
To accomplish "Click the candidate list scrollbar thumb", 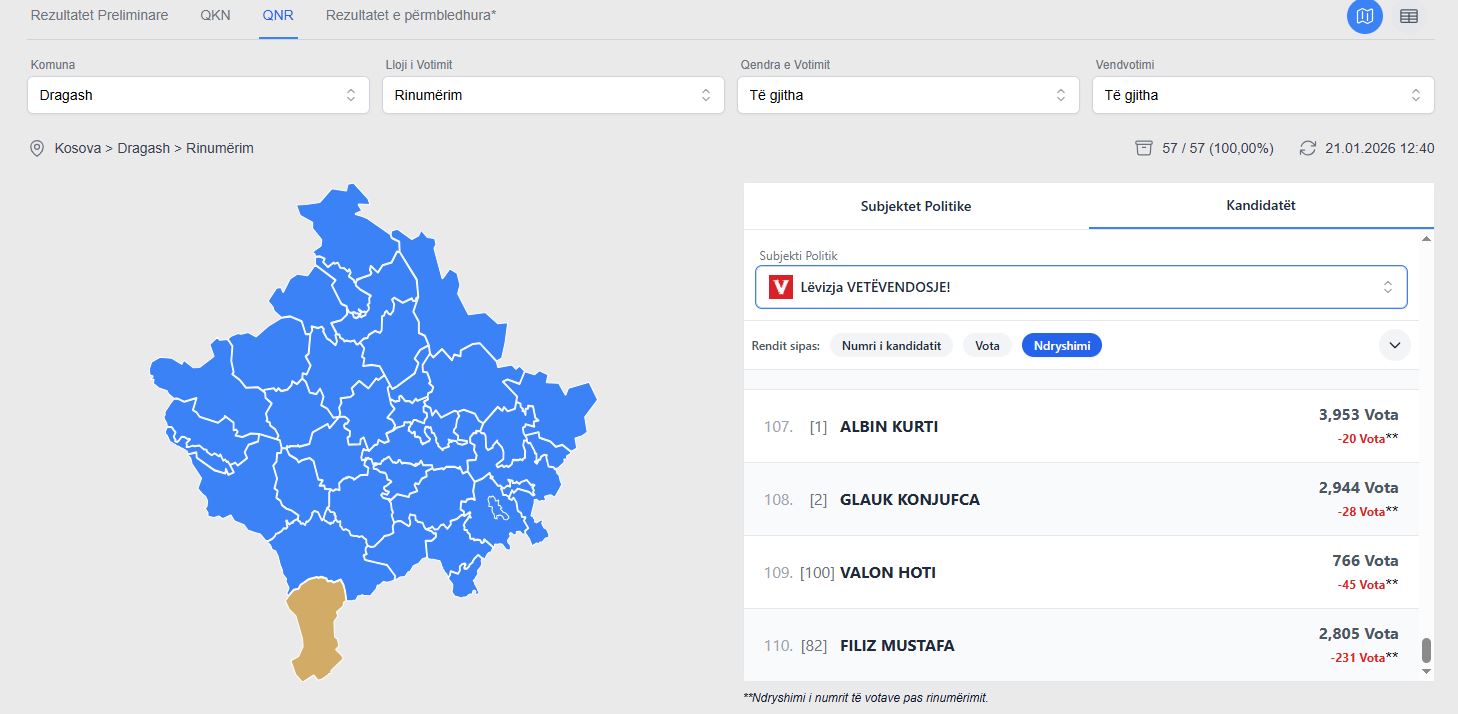I will tap(1426, 650).
